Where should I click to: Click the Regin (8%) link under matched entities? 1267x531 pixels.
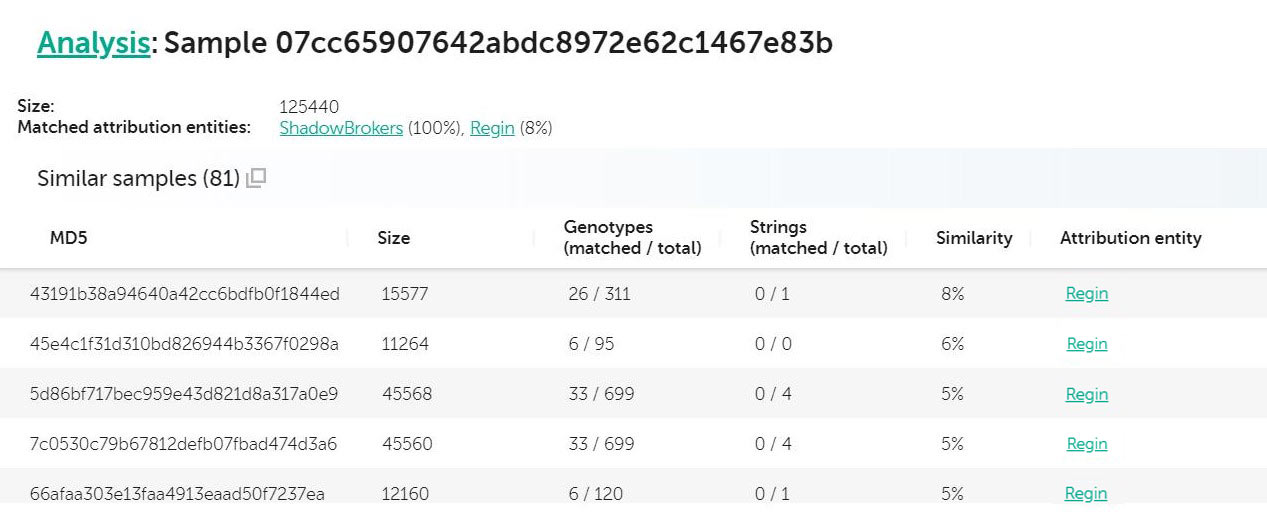click(492, 128)
